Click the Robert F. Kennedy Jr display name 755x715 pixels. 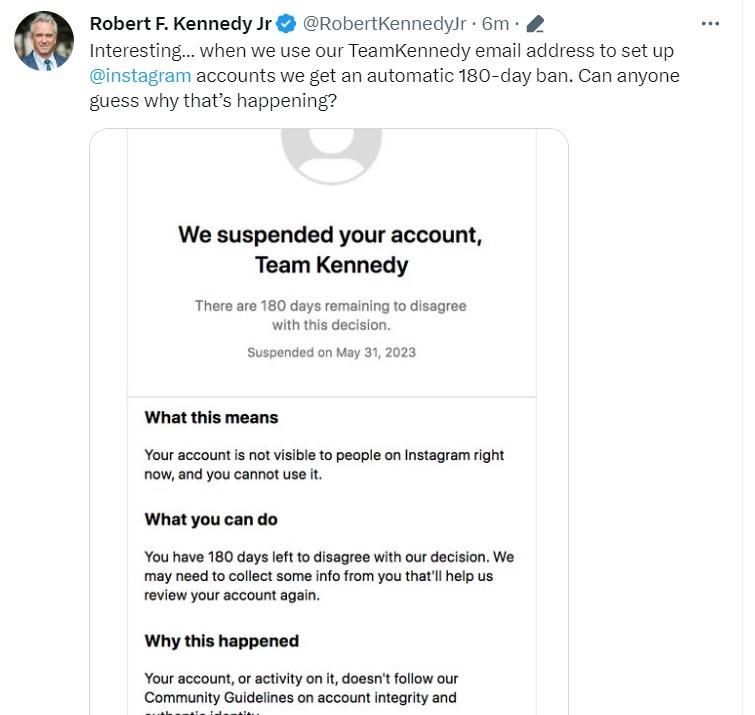[x=181, y=23]
